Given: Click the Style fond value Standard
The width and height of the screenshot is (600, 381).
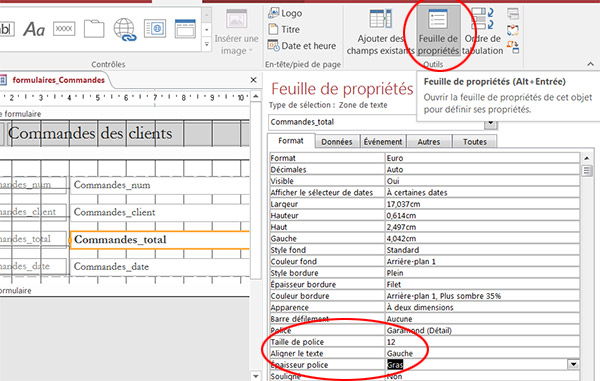Looking at the screenshot, I should click(482, 250).
